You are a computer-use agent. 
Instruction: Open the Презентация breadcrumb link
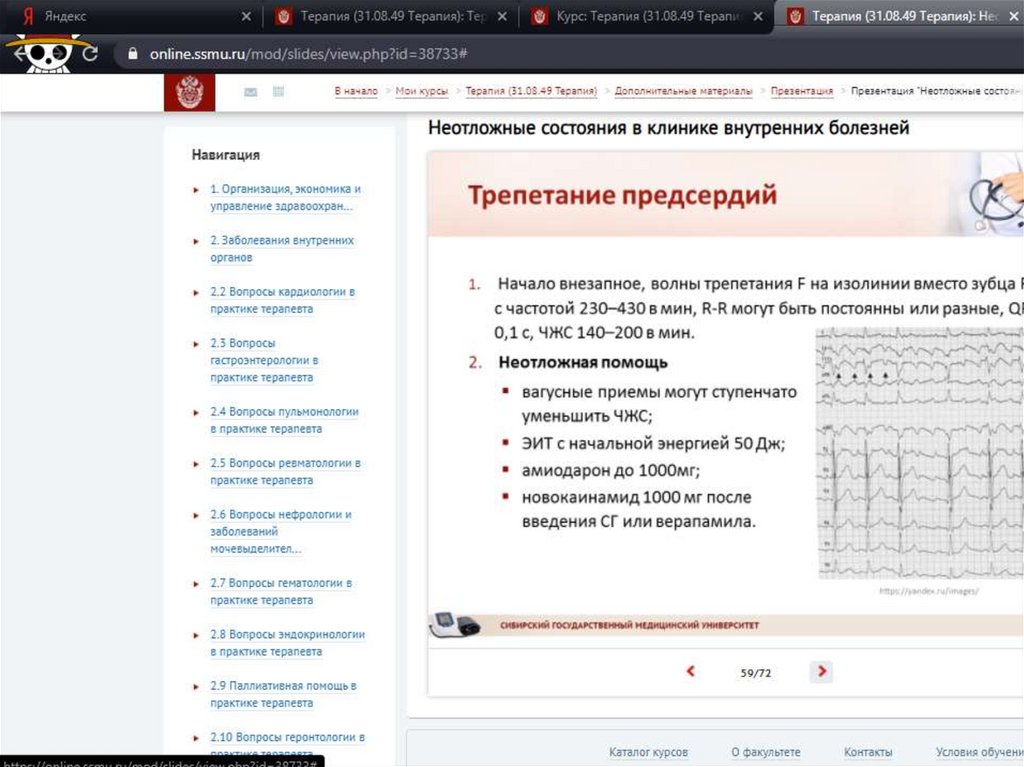802,91
